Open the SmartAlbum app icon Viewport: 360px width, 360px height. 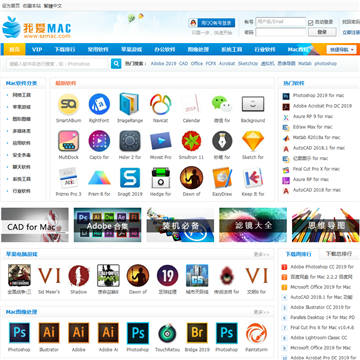point(68,104)
